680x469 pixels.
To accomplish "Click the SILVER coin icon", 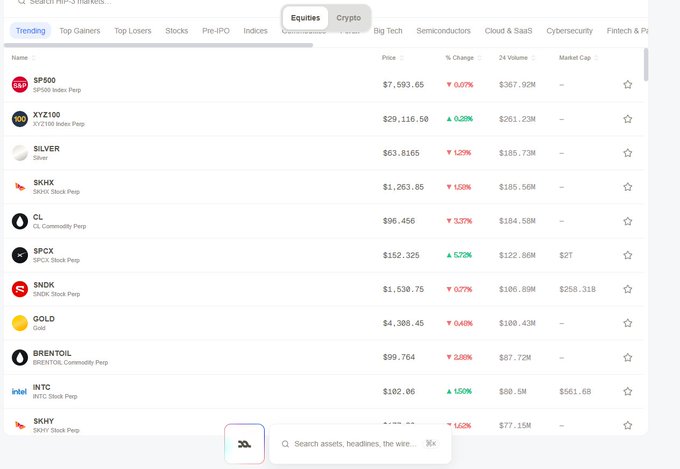I will tap(20, 153).
